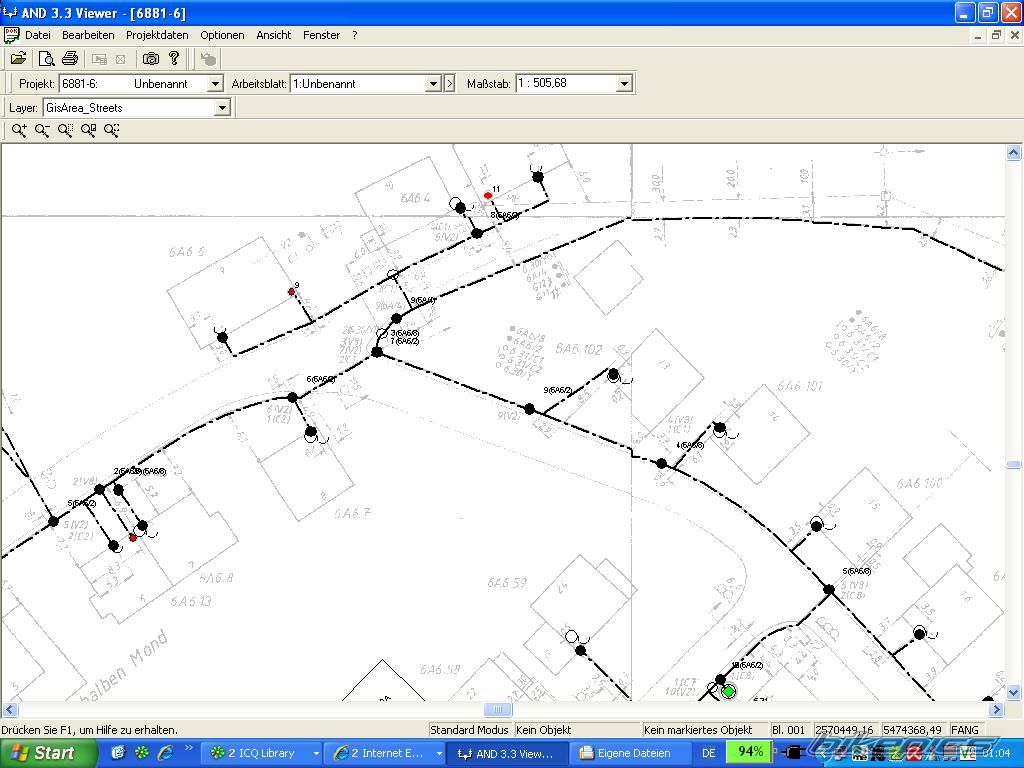This screenshot has height=768, width=1024.
Task: Open a project with the folder icon
Action: [18, 59]
